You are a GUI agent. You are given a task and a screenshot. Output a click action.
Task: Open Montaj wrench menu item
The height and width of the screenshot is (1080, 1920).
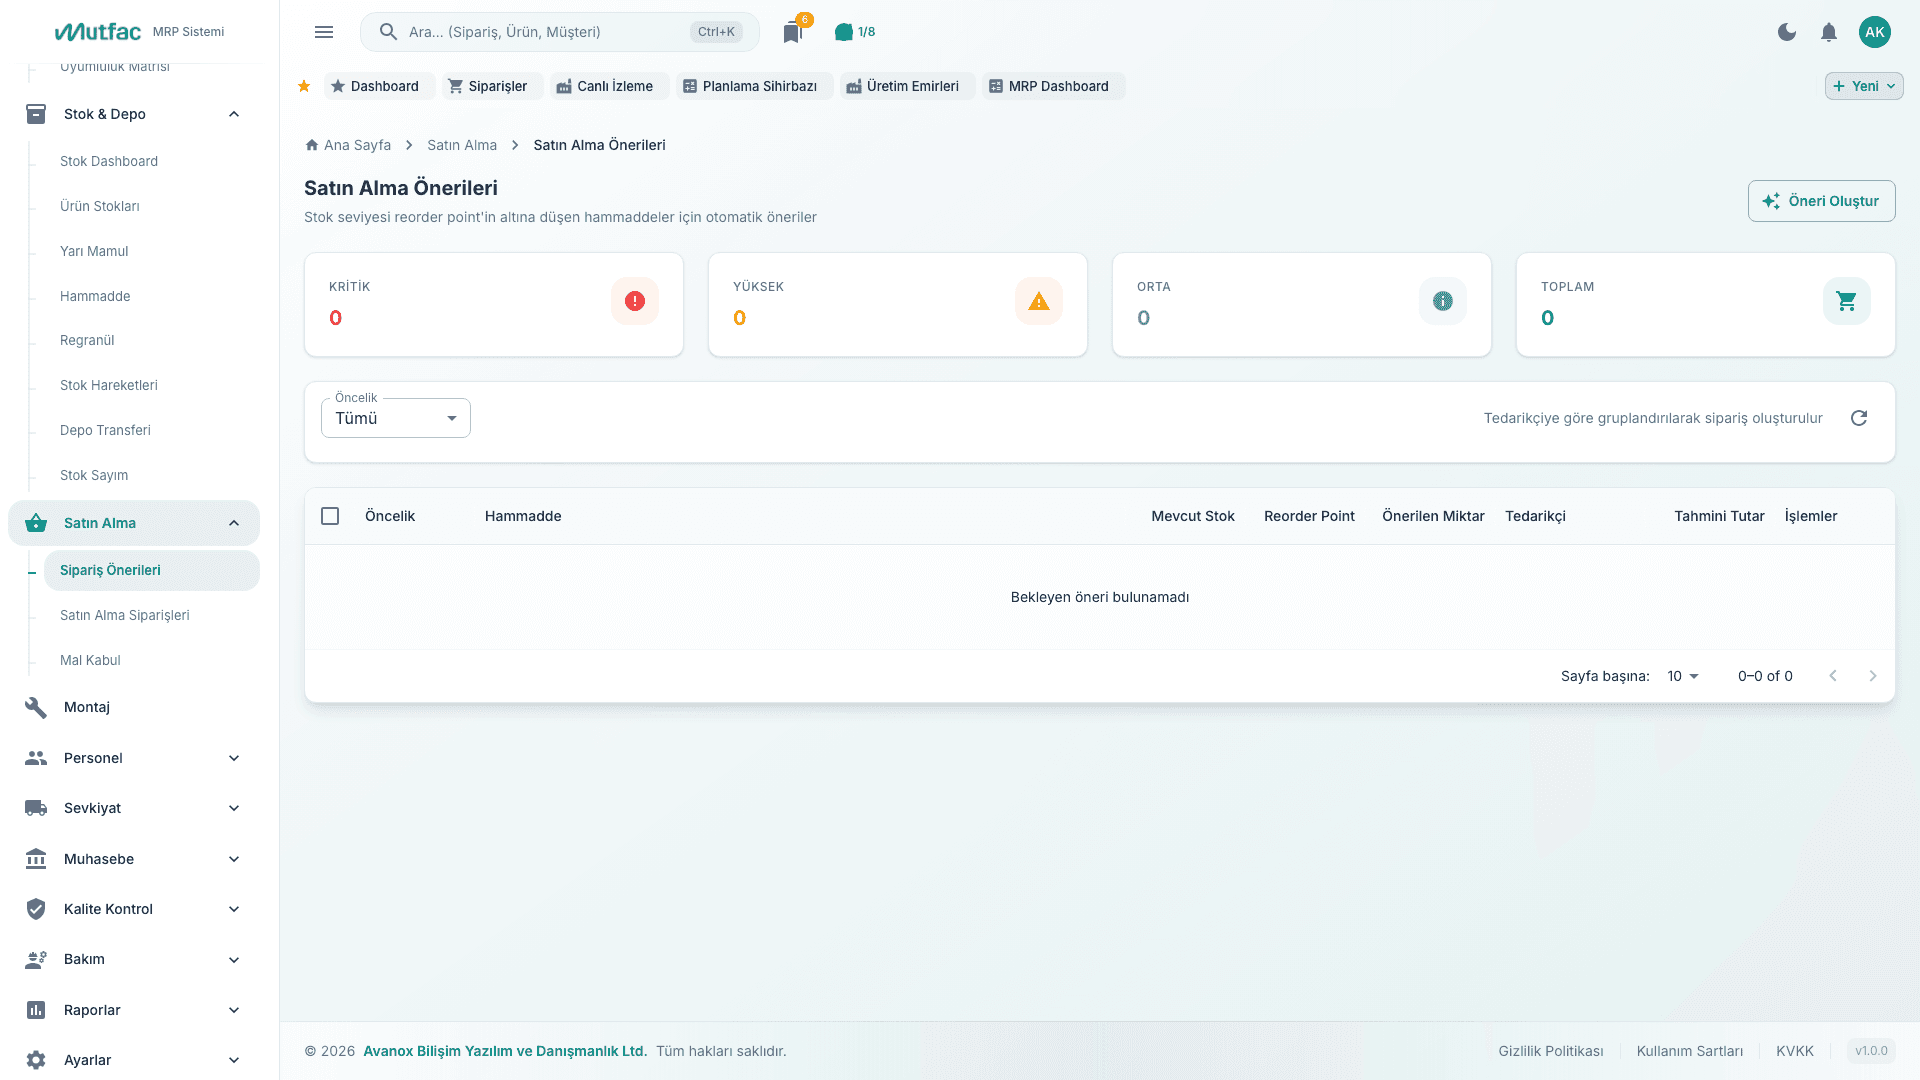click(134, 707)
